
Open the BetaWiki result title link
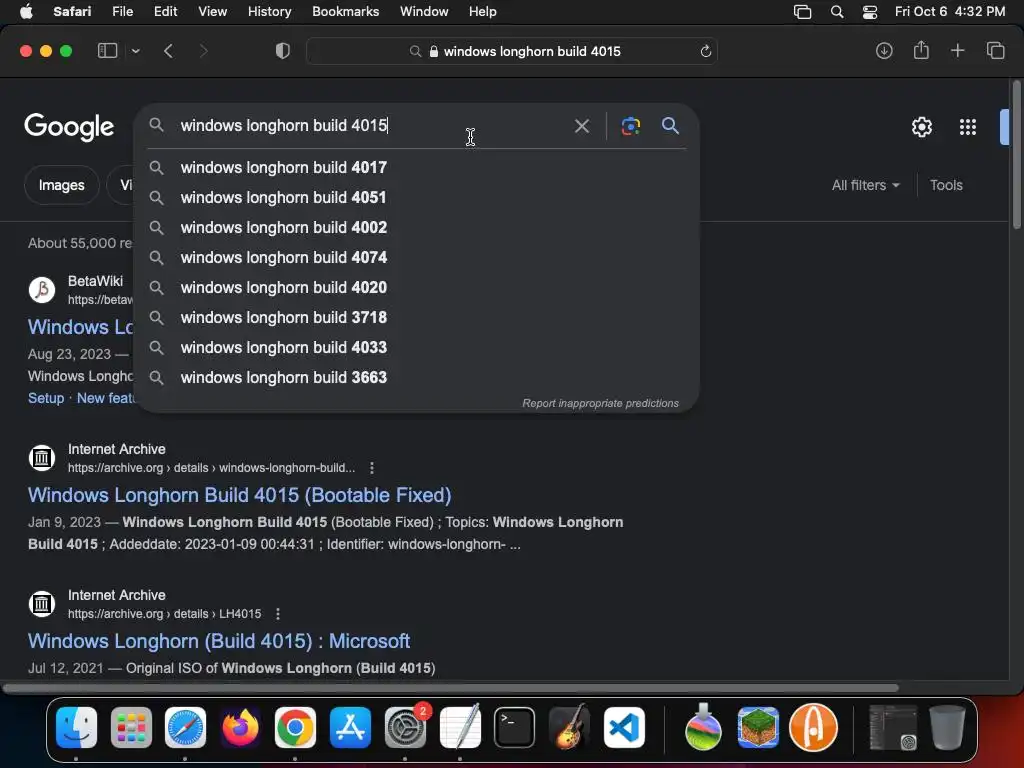(x=80, y=327)
